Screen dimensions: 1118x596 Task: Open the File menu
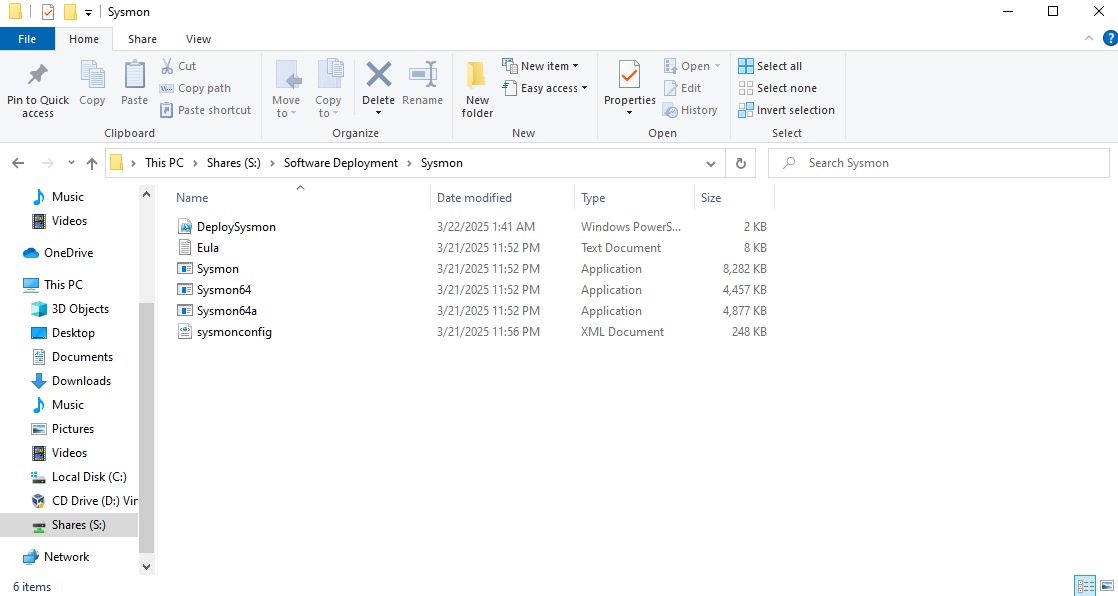(27, 39)
